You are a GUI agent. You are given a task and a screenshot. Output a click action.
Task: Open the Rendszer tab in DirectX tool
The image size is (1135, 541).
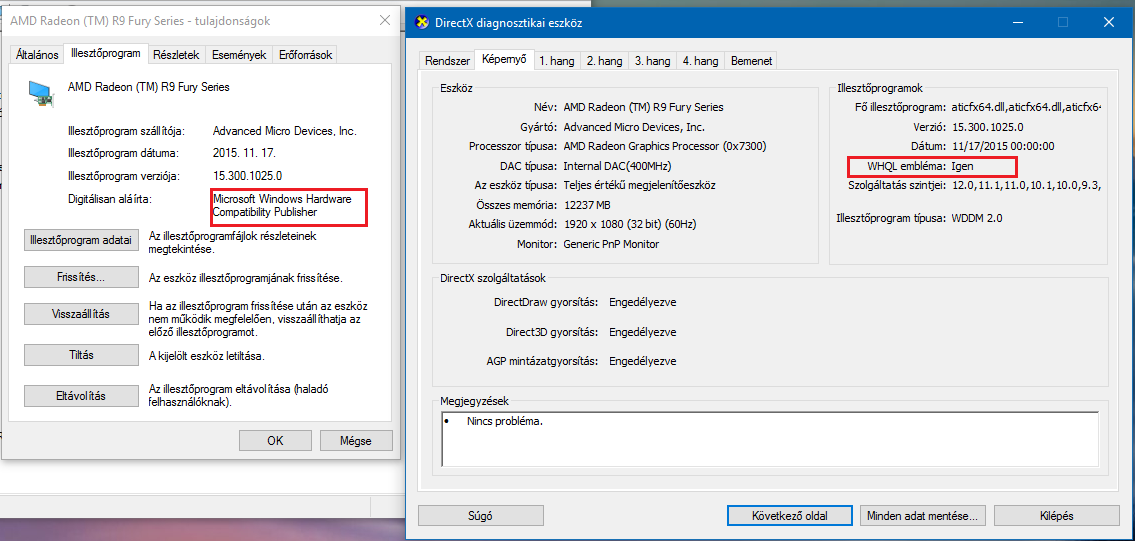(x=447, y=61)
